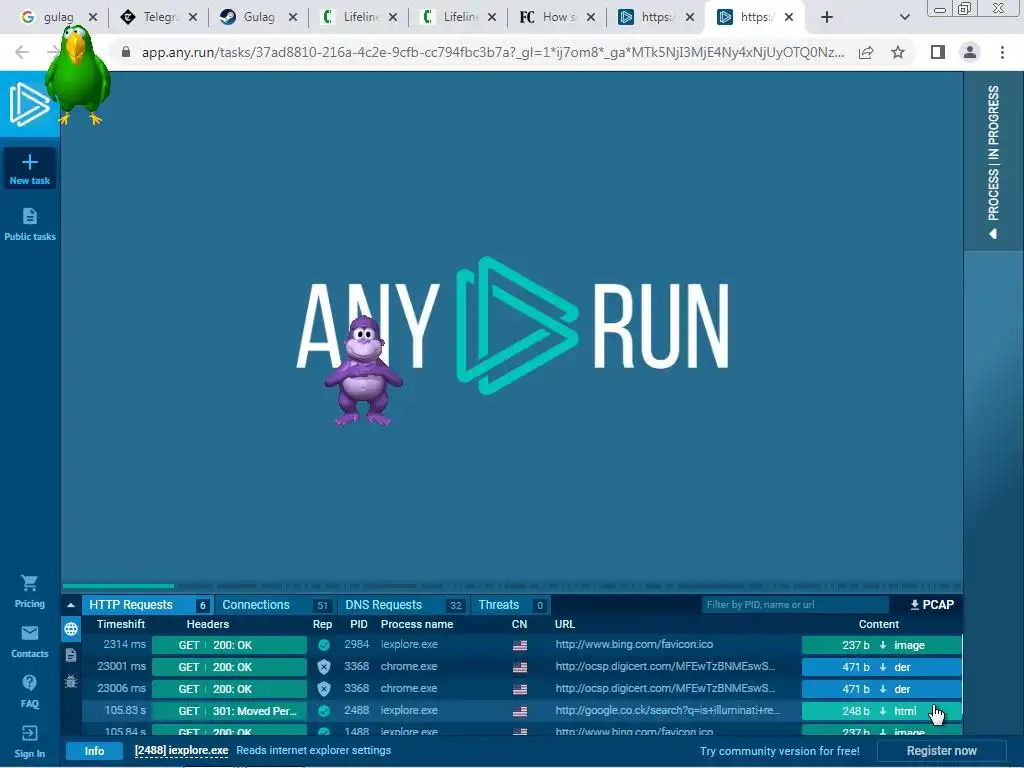Download the 248 b html content
Viewport: 1024px width, 768px height.
point(882,711)
